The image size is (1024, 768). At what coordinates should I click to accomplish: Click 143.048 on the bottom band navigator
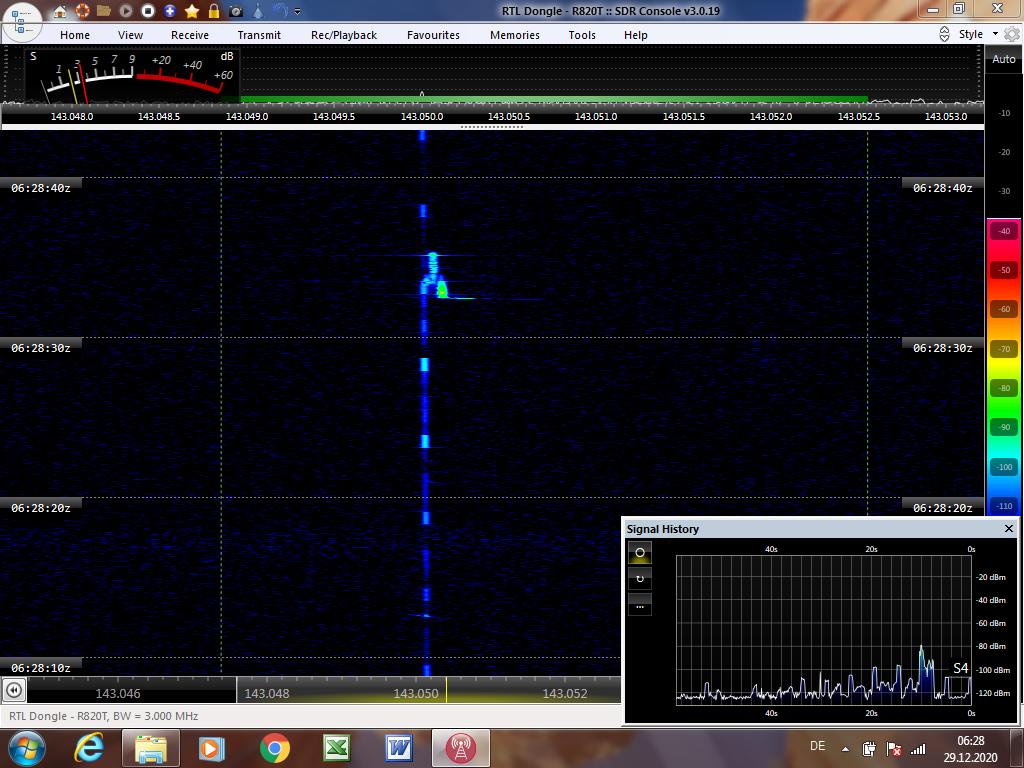pyautogui.click(x=266, y=694)
